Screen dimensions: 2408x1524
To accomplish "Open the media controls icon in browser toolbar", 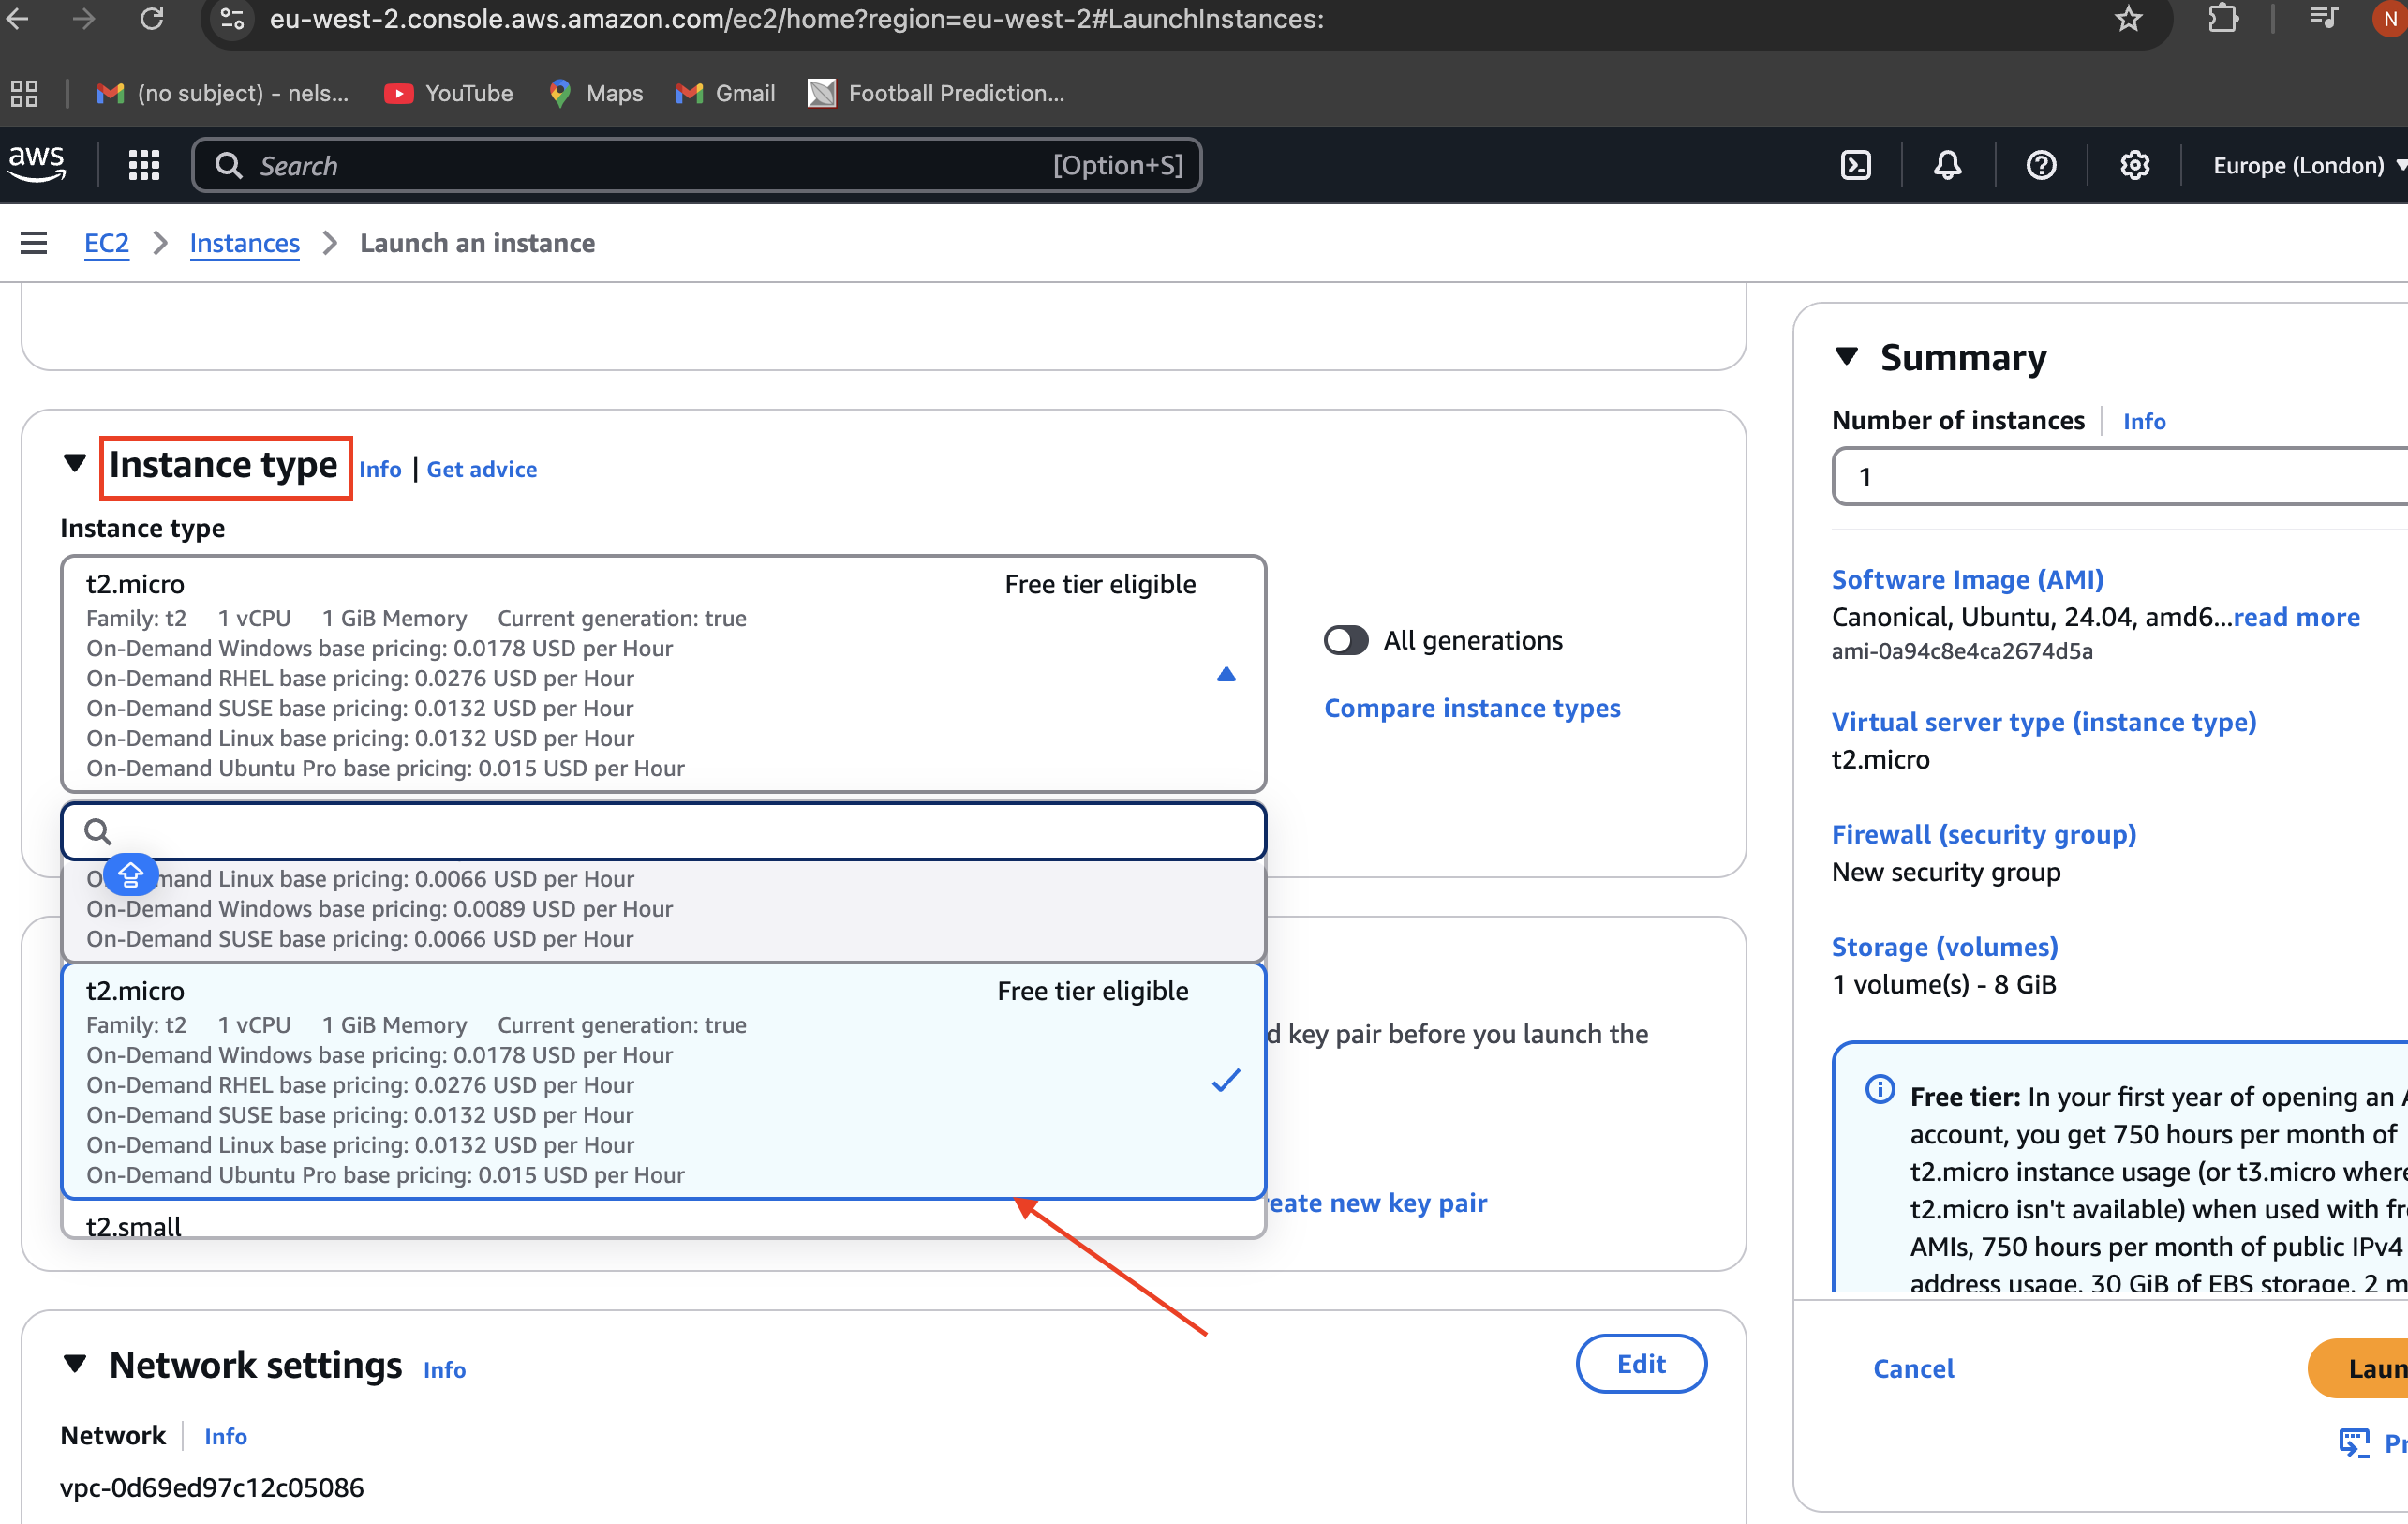I will click(2322, 18).
